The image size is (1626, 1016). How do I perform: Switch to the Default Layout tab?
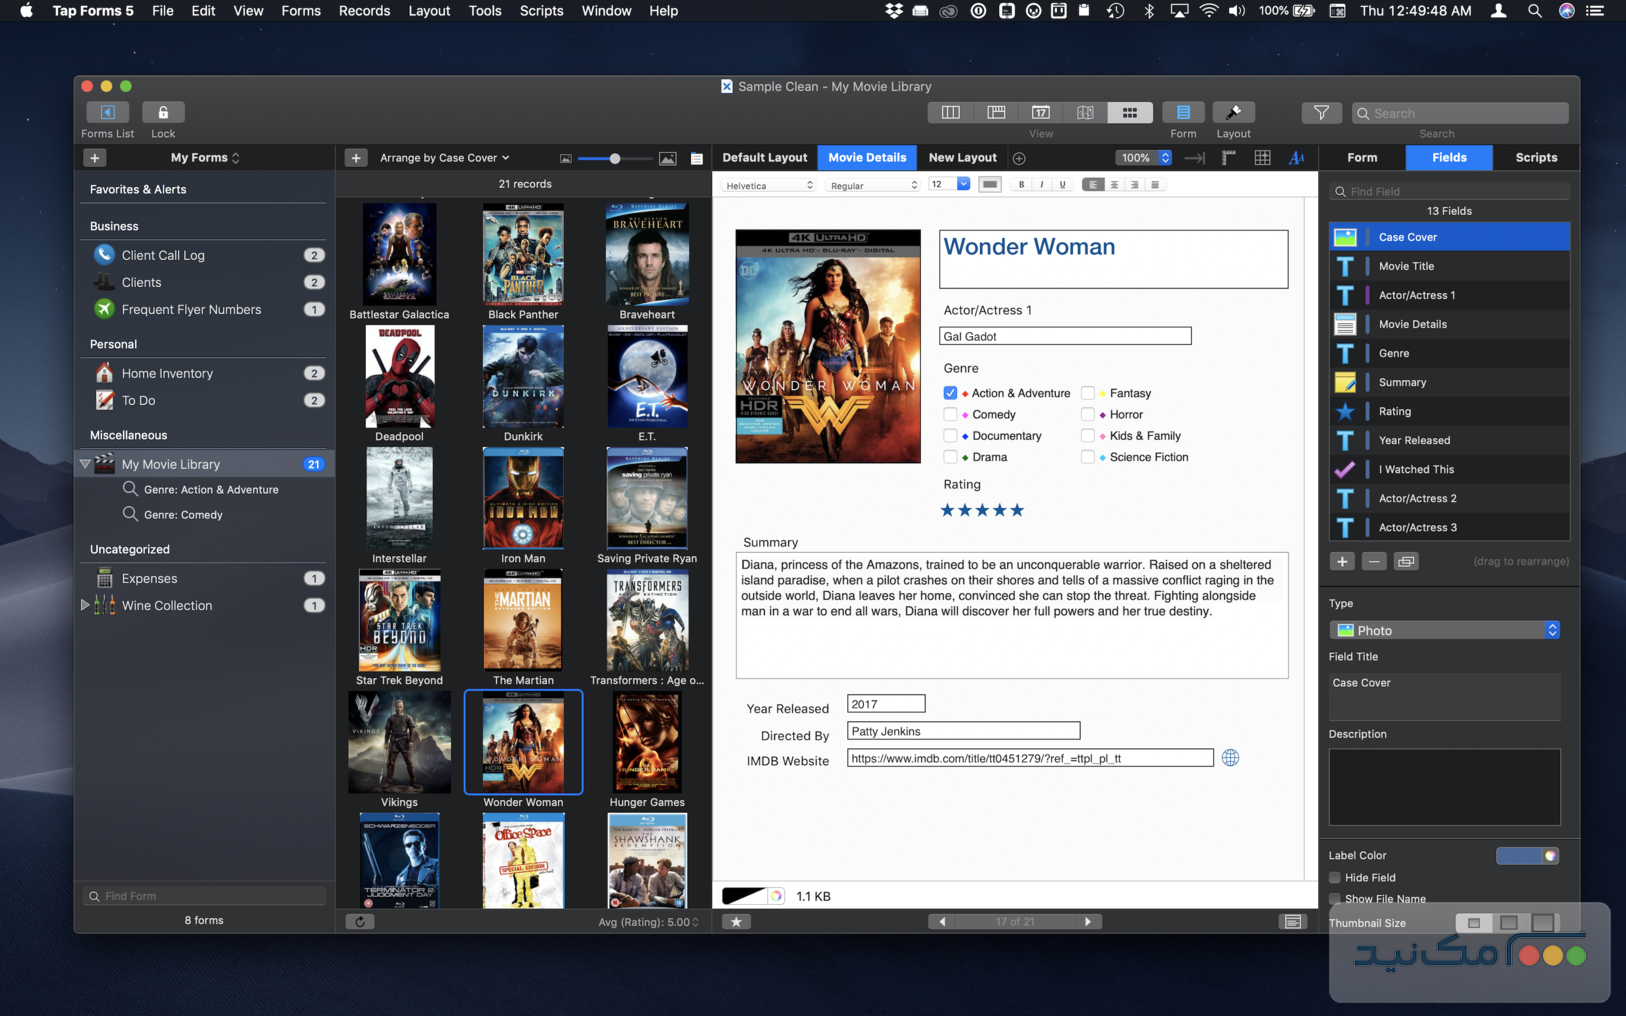point(765,157)
